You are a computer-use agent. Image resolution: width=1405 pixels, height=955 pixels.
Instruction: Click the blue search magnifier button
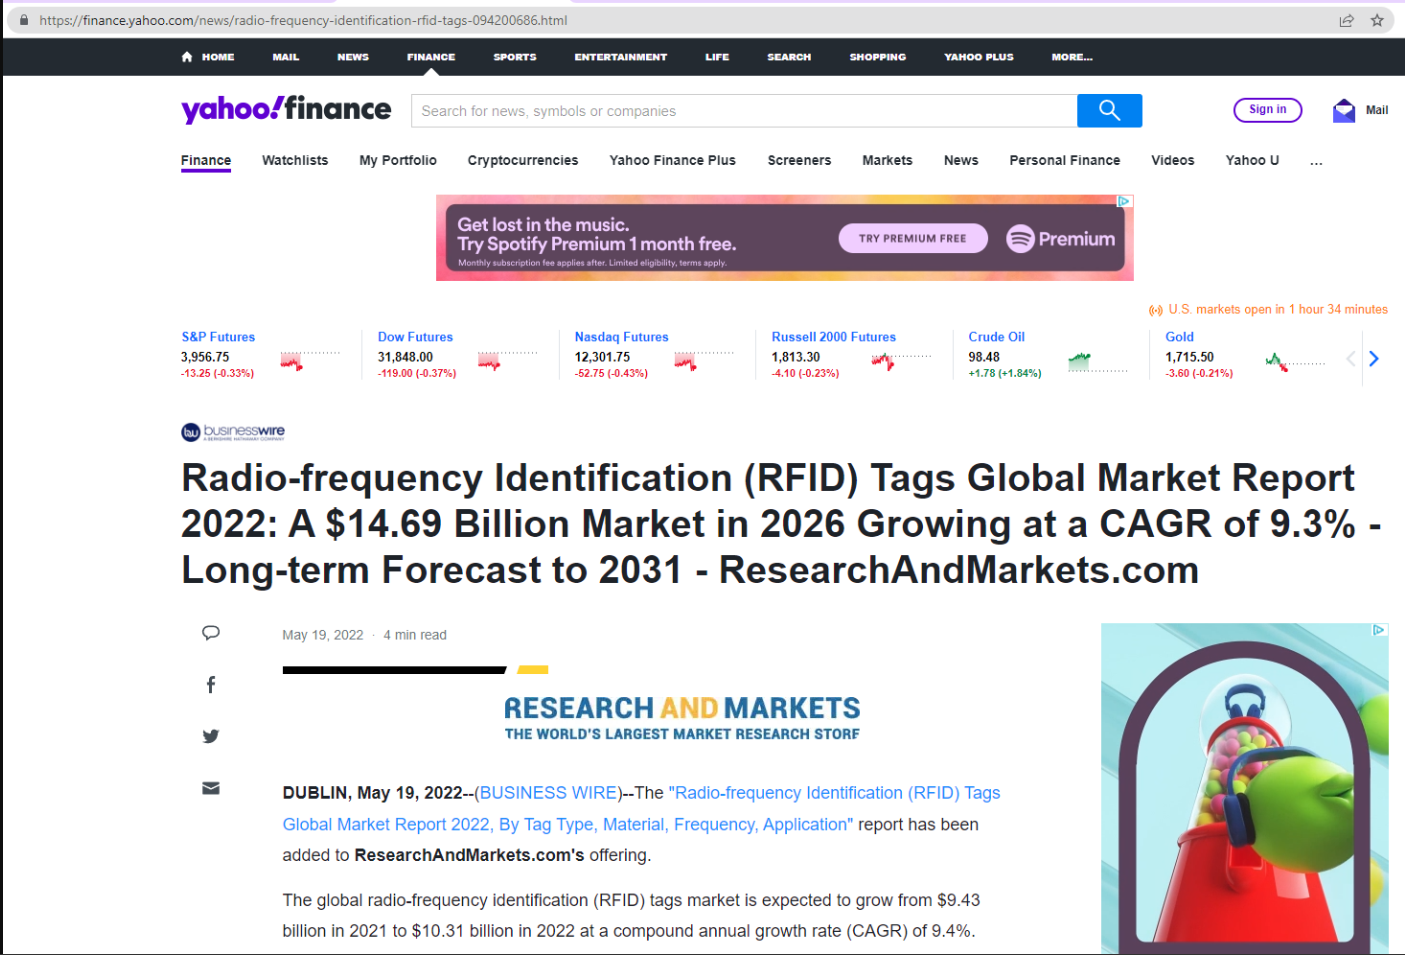(x=1109, y=111)
